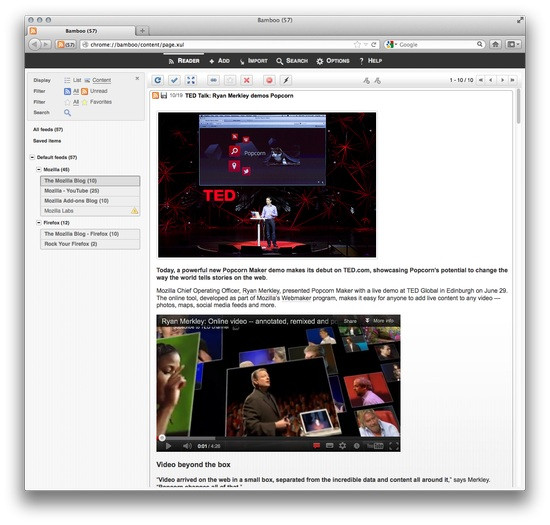This screenshot has height=525, width=550.
Task: Click the magnifier icon in the Search row
Action: (67, 113)
